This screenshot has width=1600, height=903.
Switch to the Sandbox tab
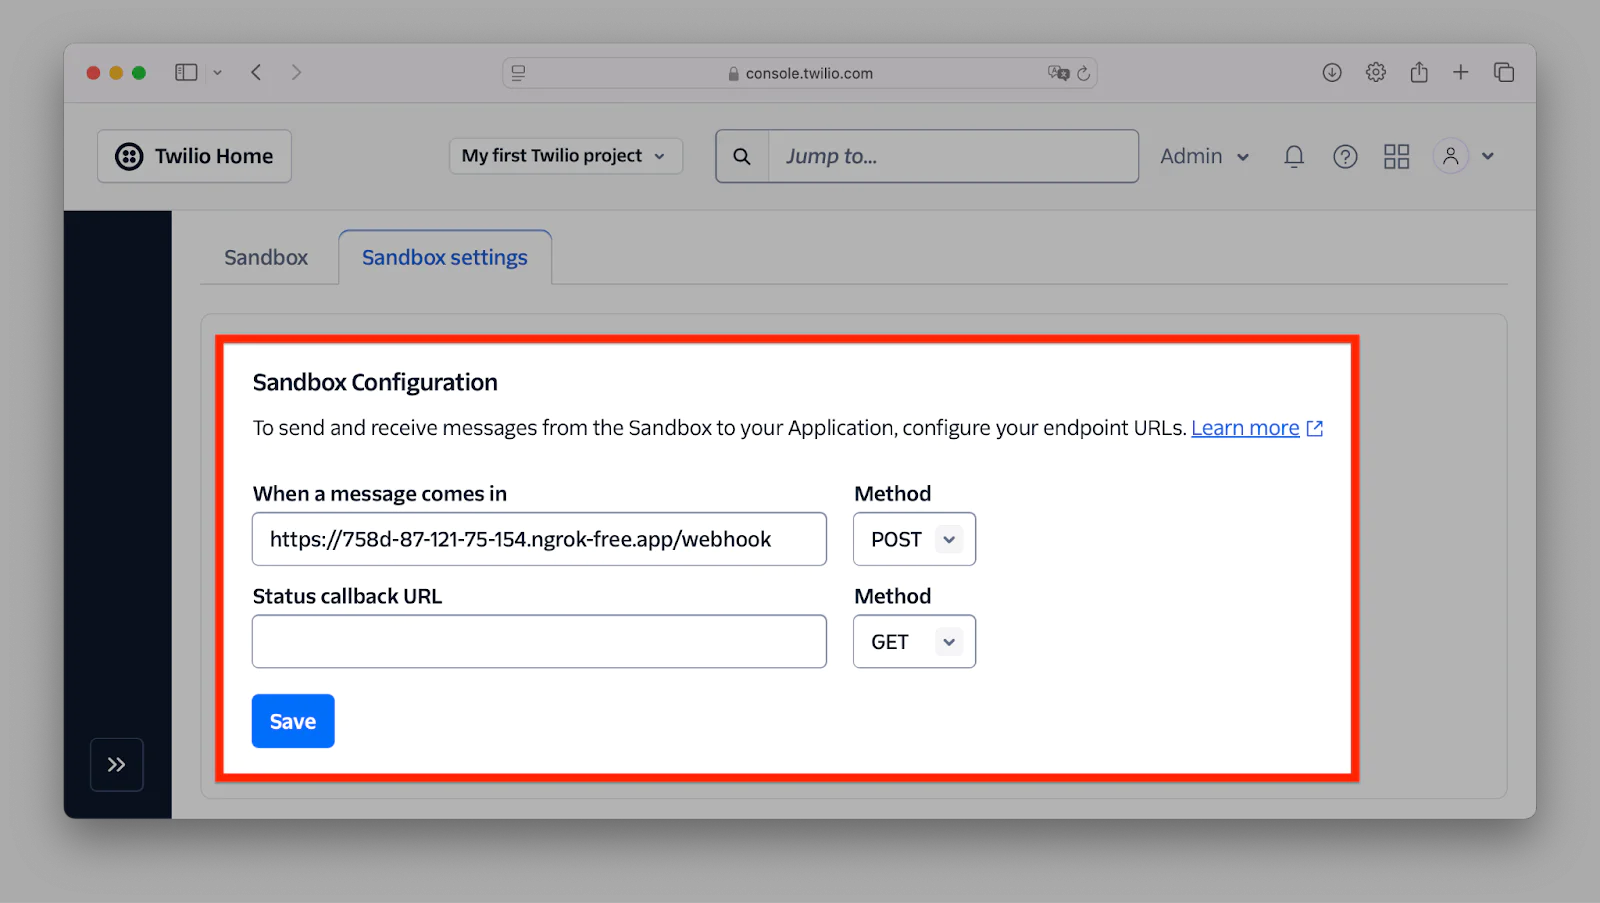click(x=266, y=258)
